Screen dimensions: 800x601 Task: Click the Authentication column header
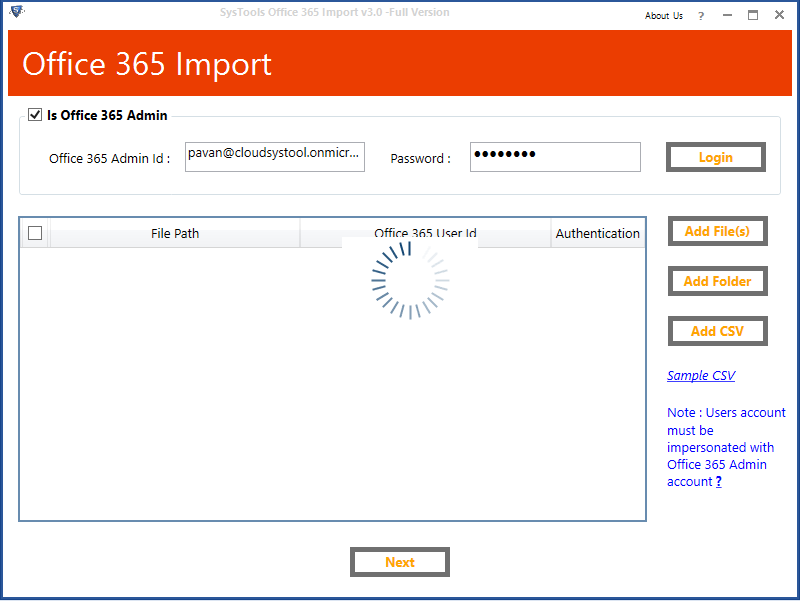coord(597,233)
